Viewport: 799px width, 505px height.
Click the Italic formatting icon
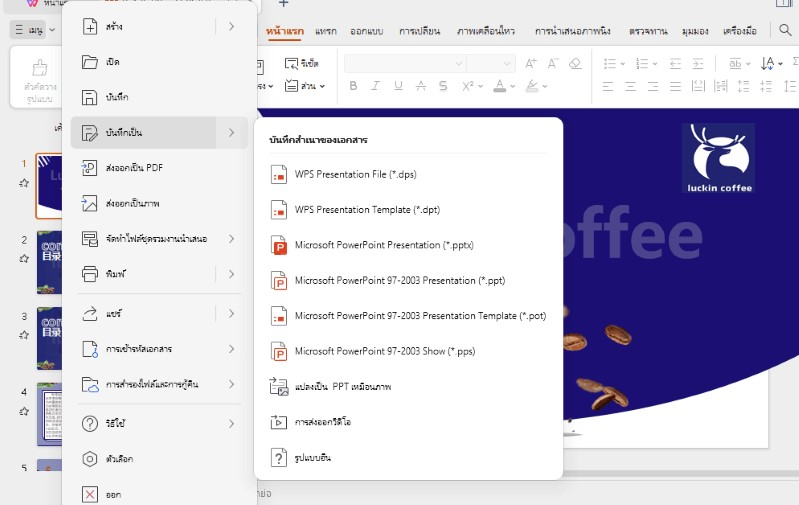click(x=376, y=86)
